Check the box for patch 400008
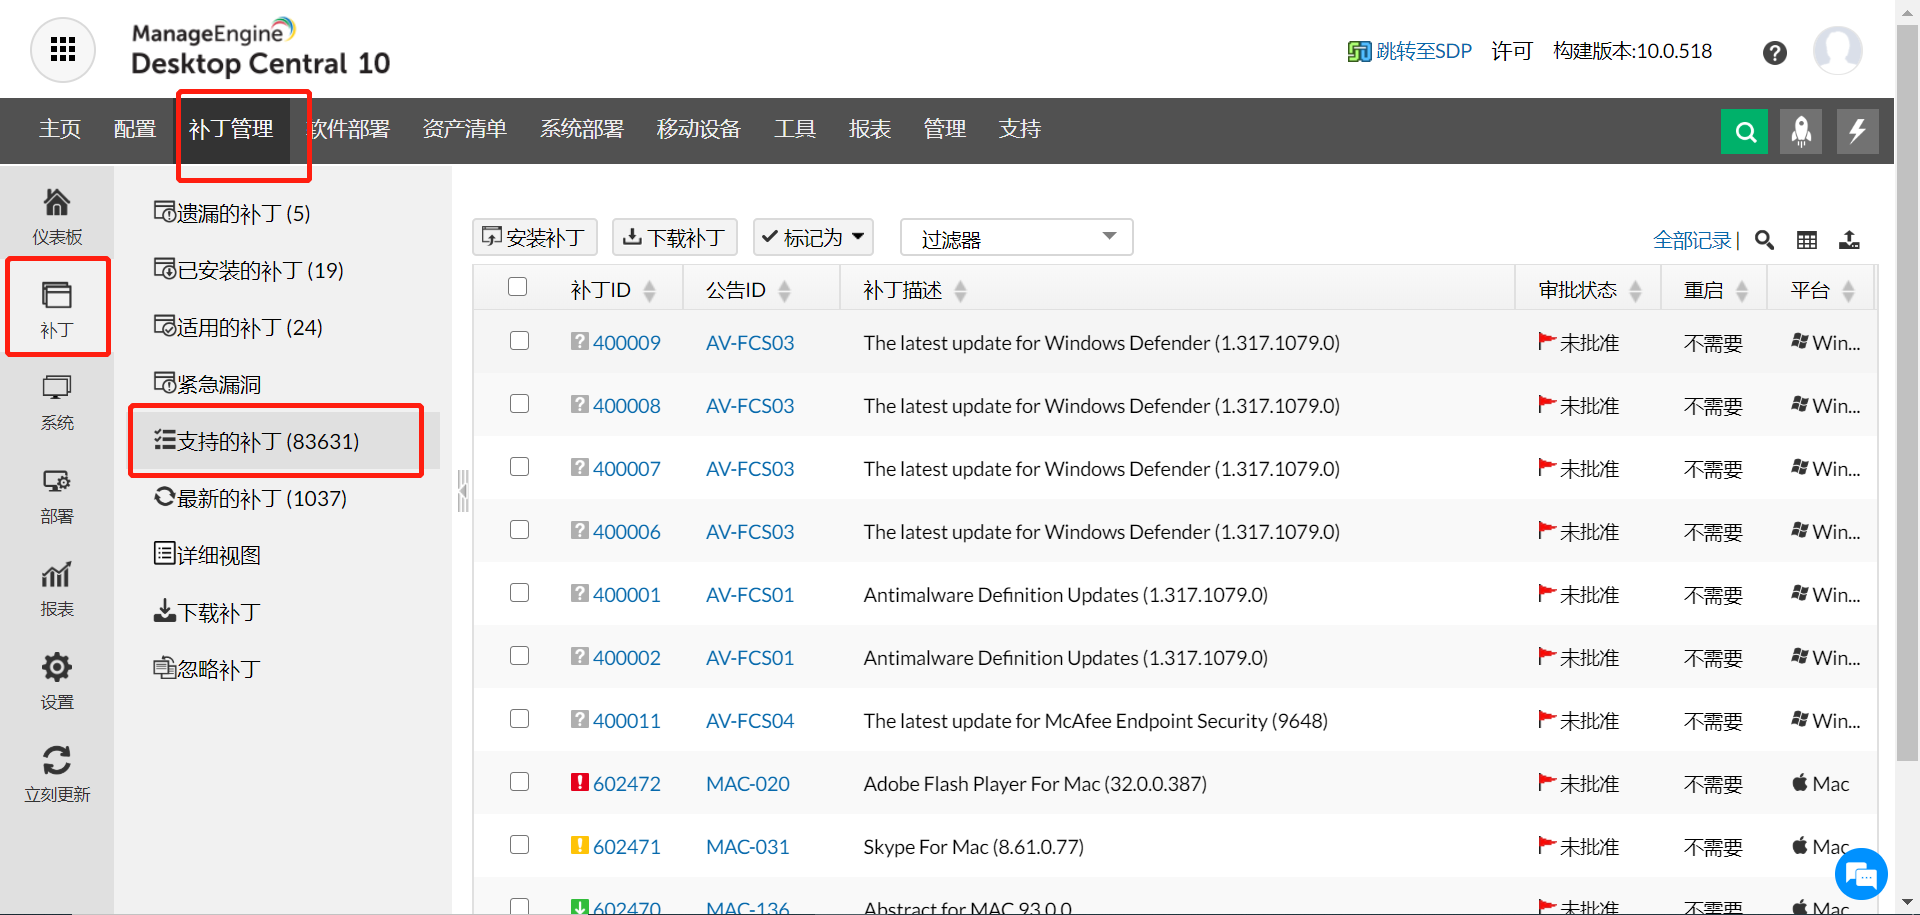The width and height of the screenshot is (1920, 915). [519, 404]
